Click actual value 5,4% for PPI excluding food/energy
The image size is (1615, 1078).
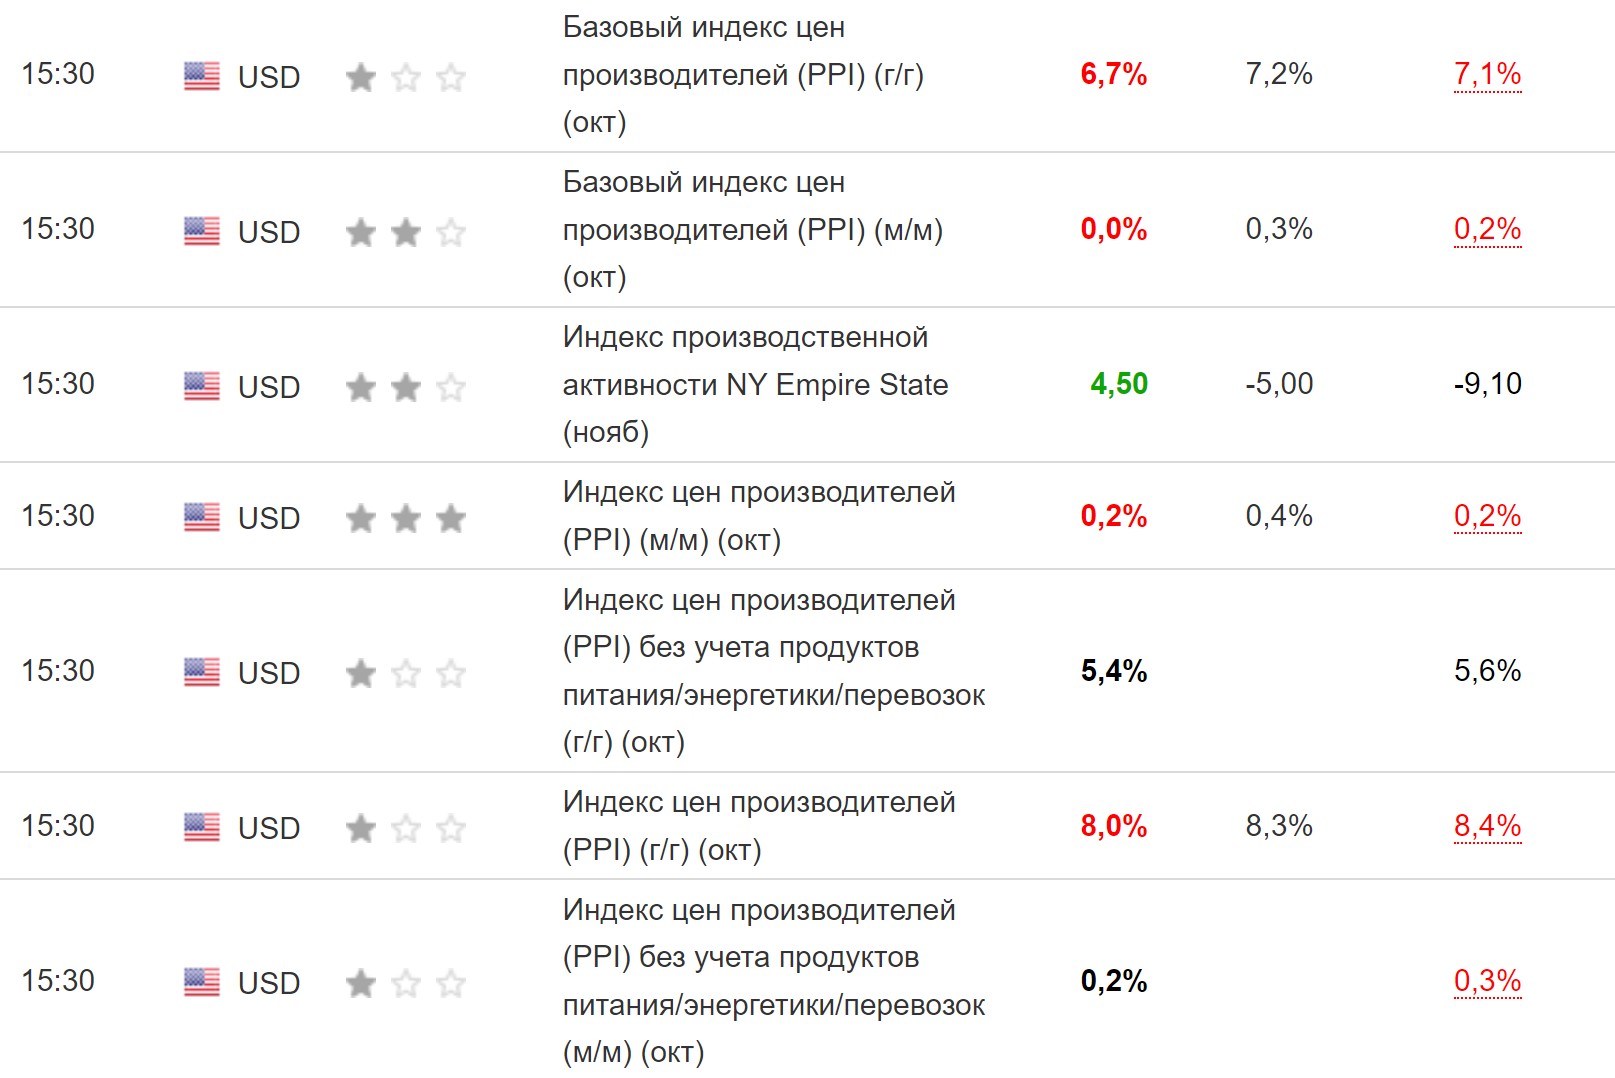1113,671
